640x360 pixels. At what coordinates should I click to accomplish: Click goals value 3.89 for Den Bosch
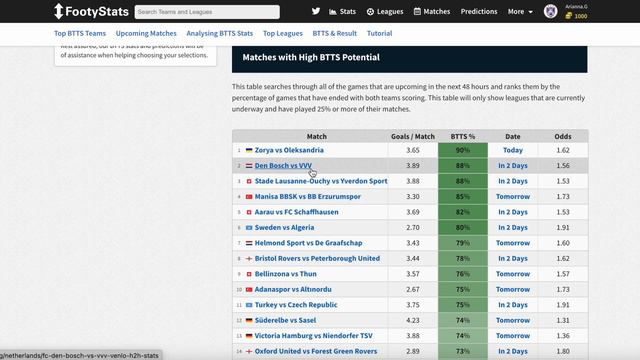(x=413, y=166)
